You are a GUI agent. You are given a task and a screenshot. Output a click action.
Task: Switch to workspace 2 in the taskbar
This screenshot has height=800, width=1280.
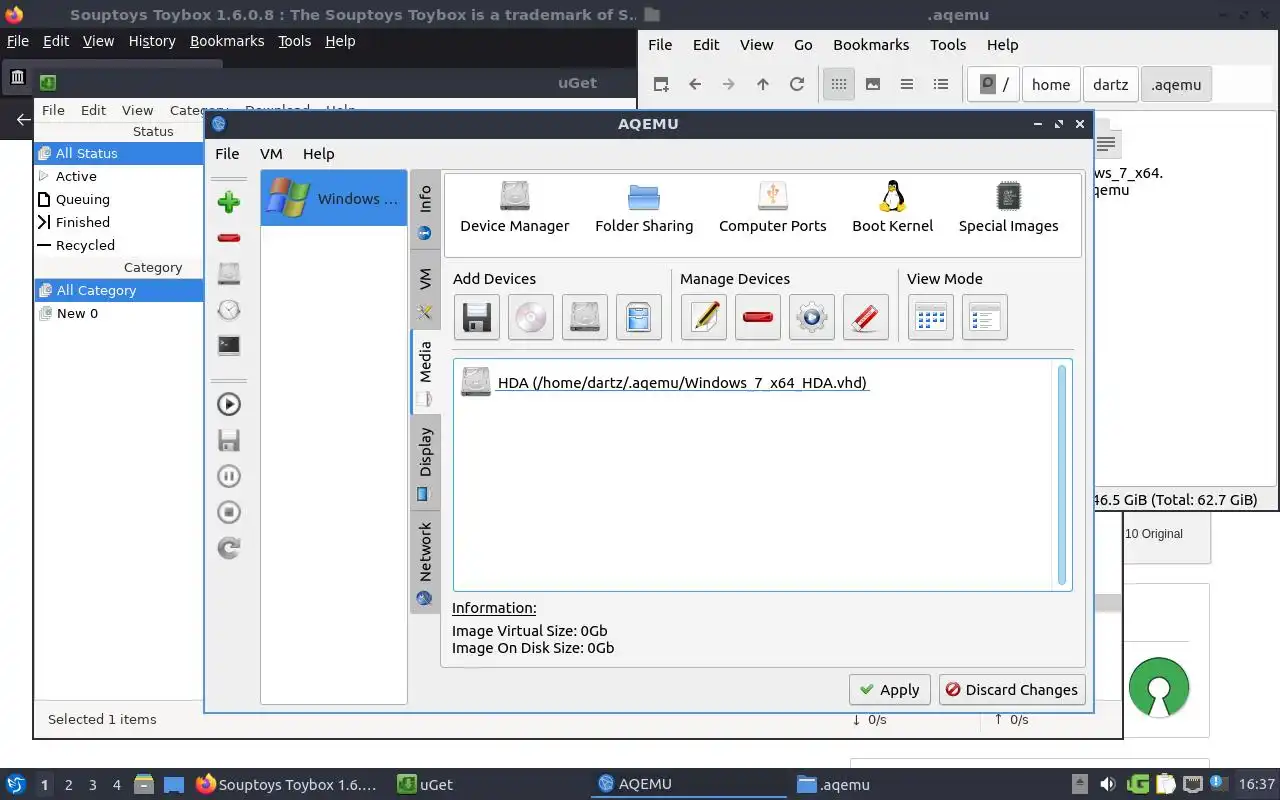click(69, 785)
